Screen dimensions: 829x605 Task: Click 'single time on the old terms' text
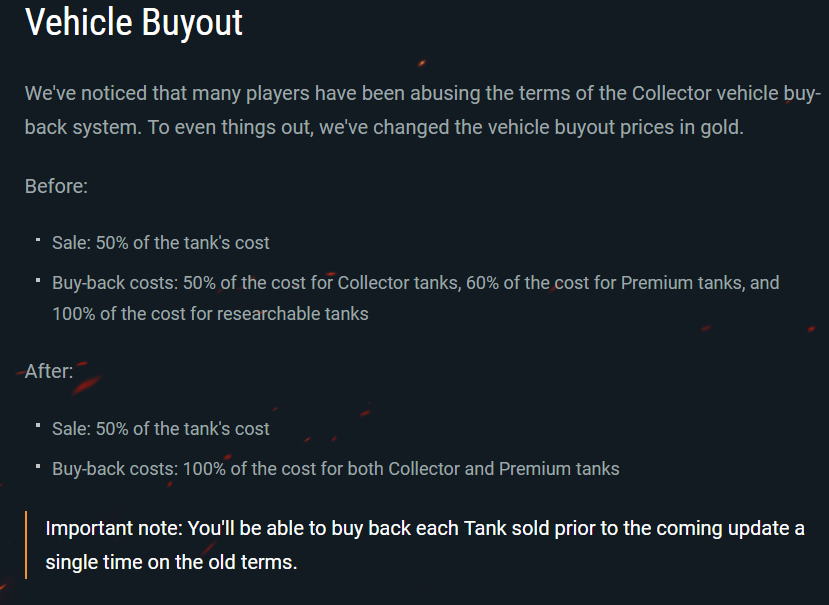tap(170, 562)
